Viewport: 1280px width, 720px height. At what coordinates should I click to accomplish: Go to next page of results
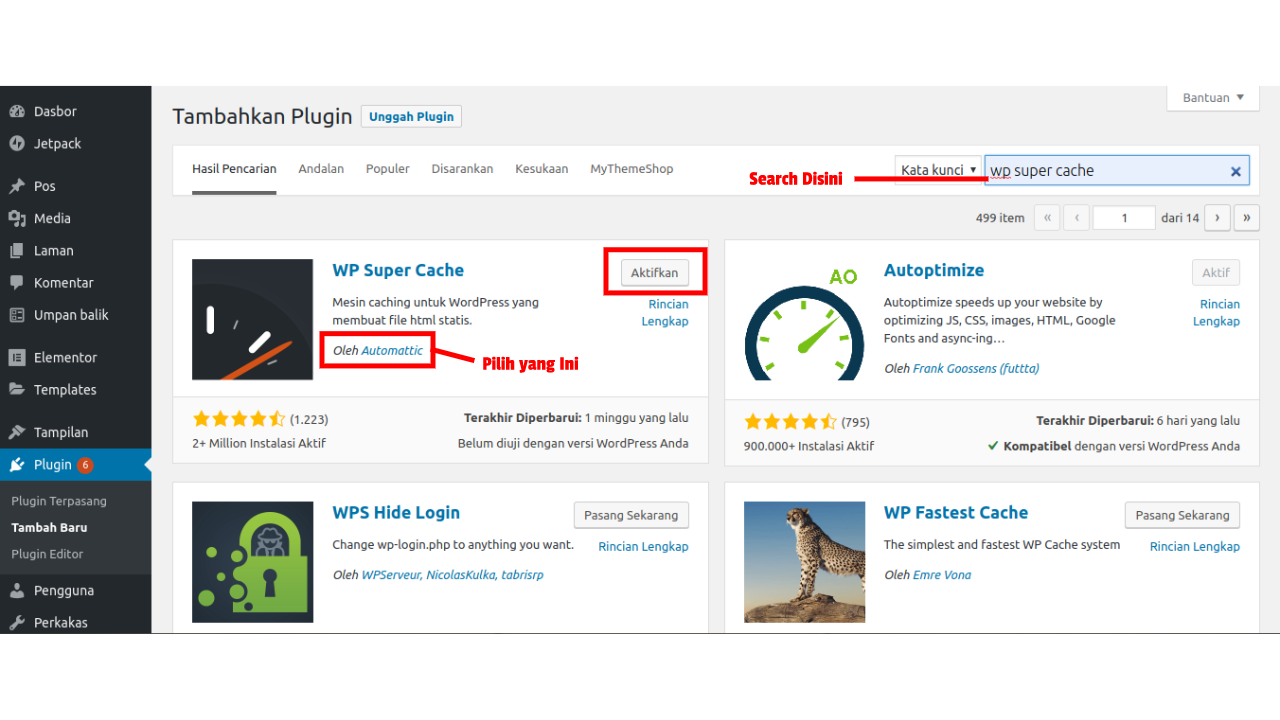[x=1217, y=217]
